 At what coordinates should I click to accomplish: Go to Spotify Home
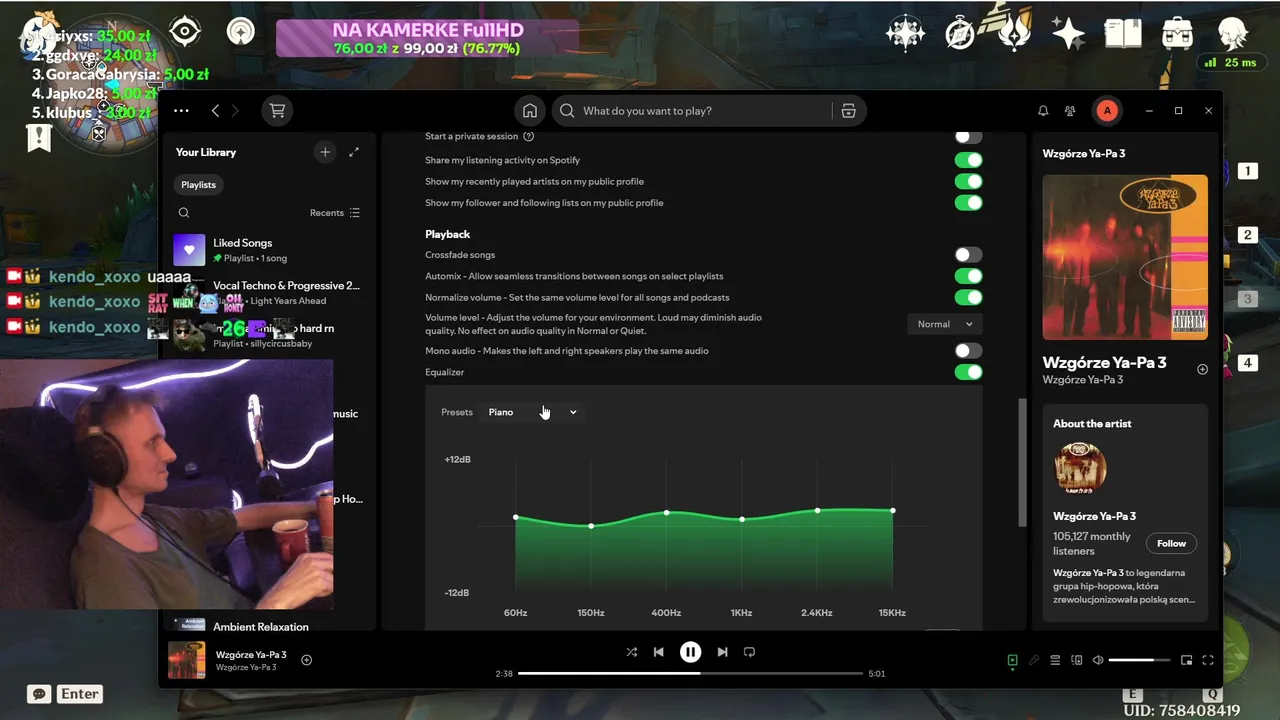pyautogui.click(x=530, y=111)
